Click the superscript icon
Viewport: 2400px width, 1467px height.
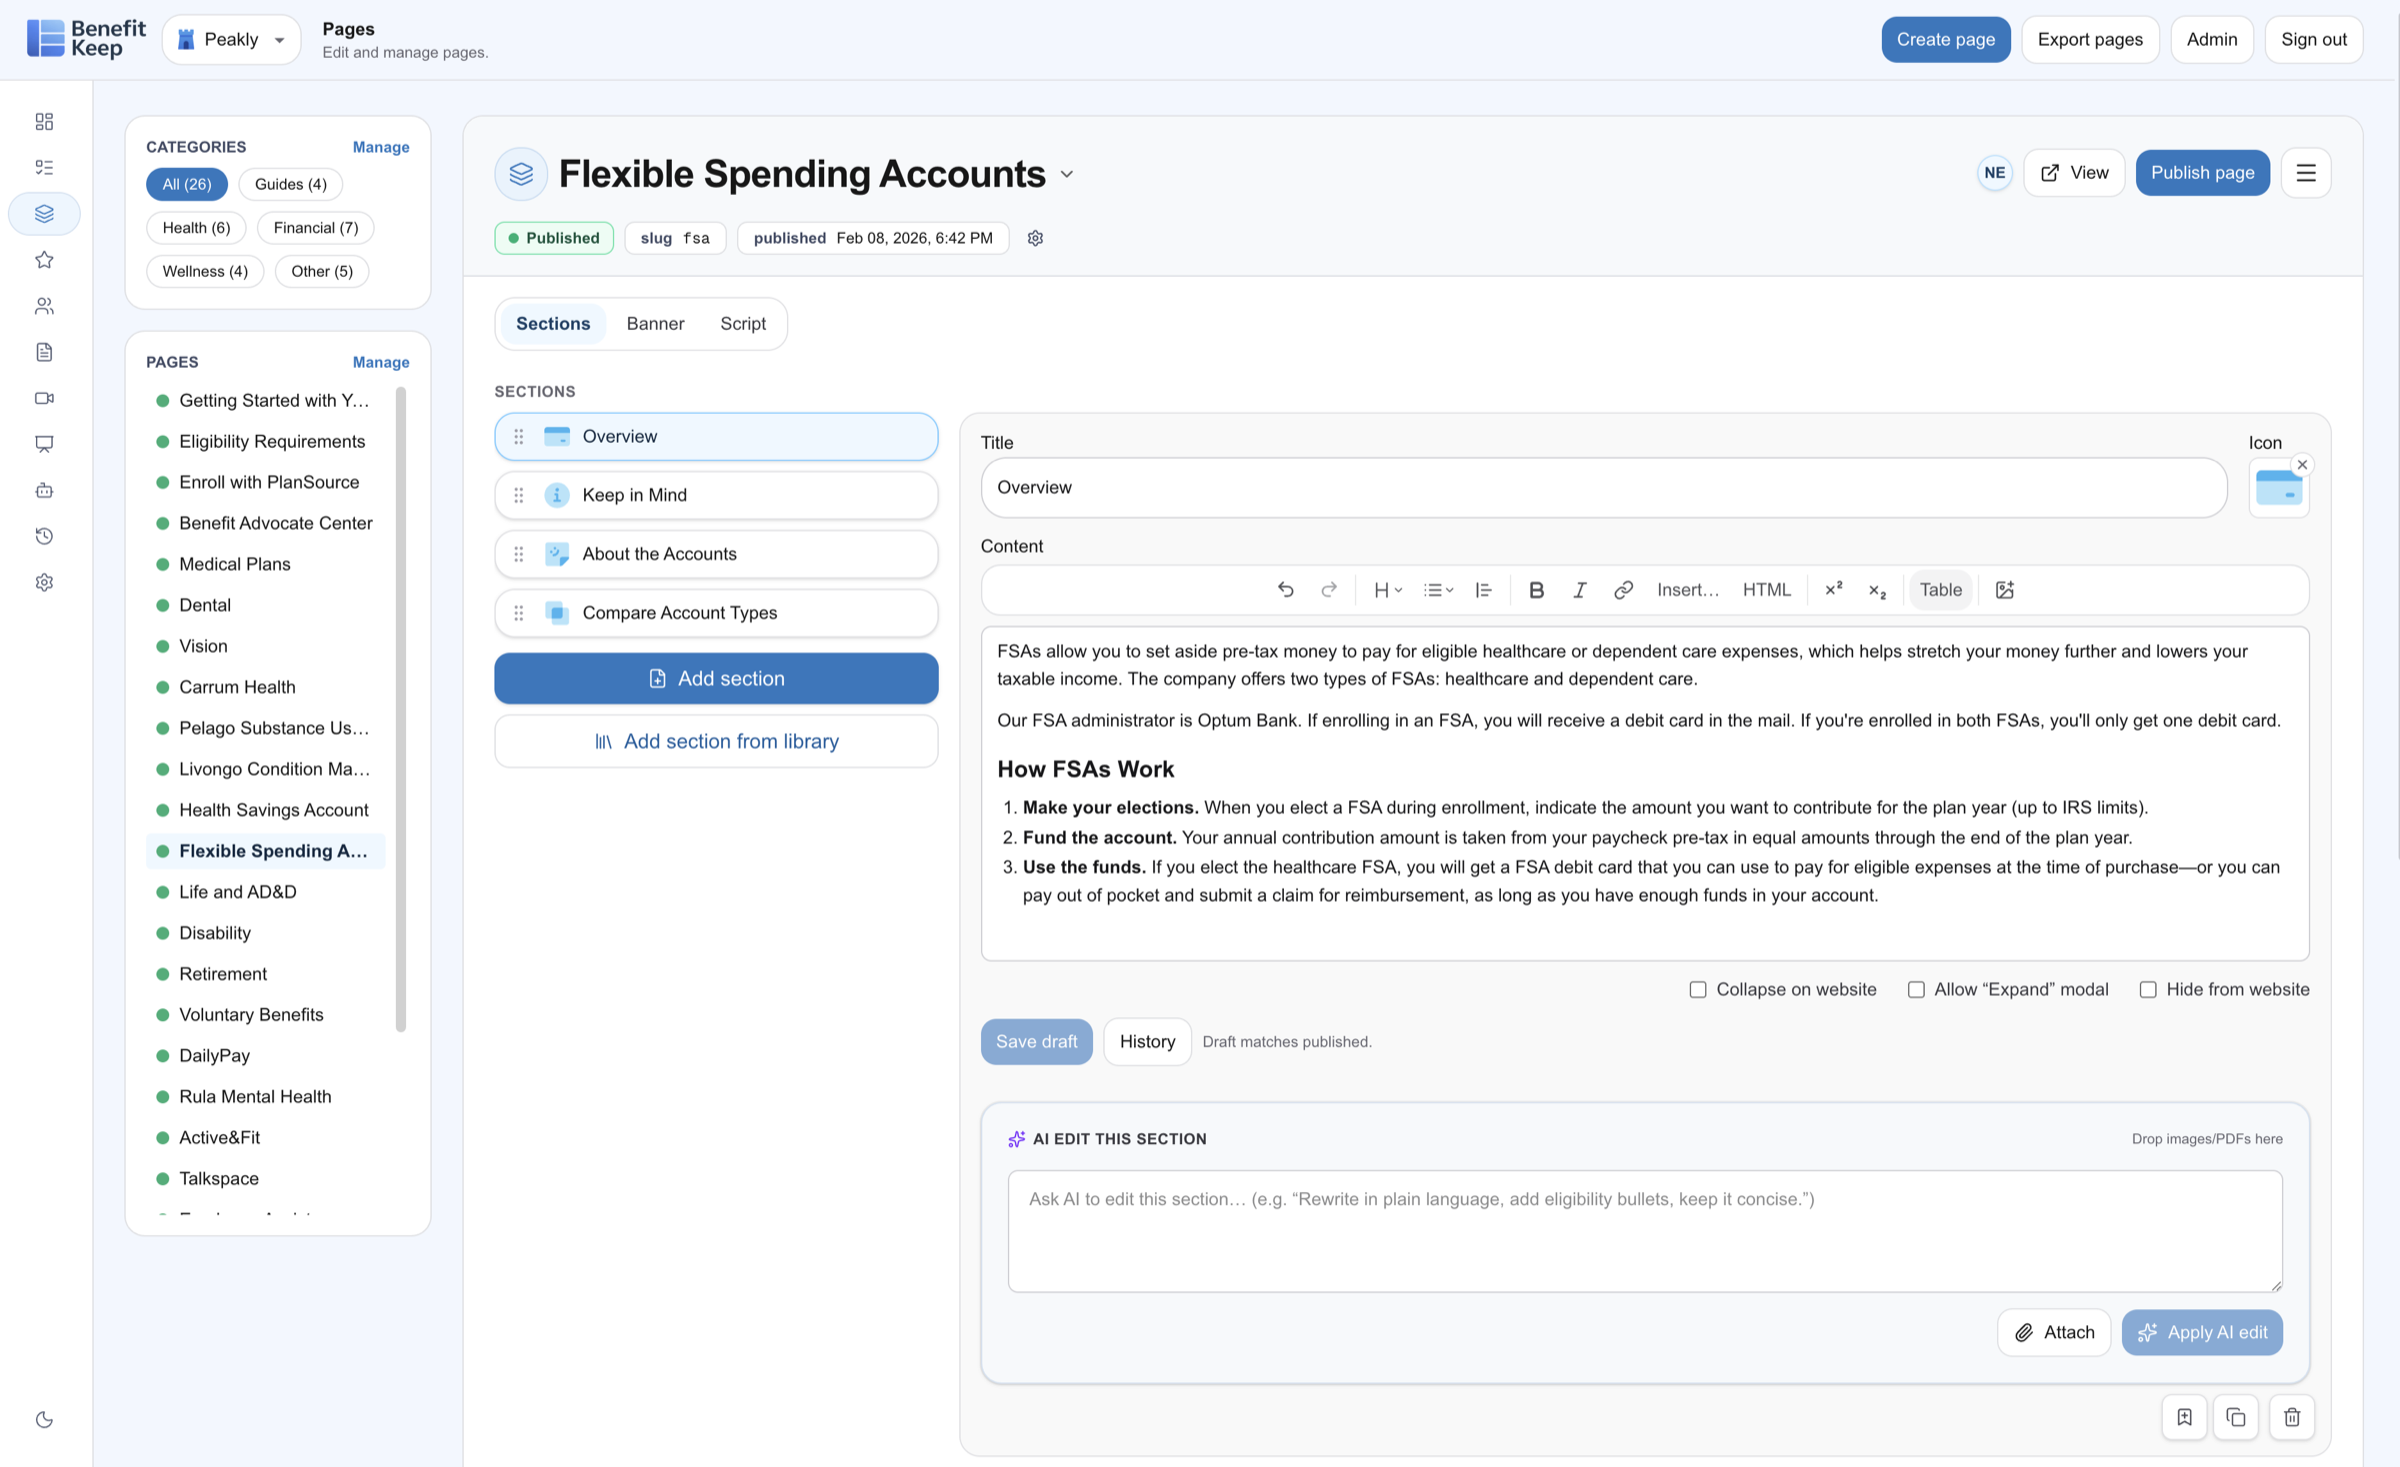[1833, 590]
